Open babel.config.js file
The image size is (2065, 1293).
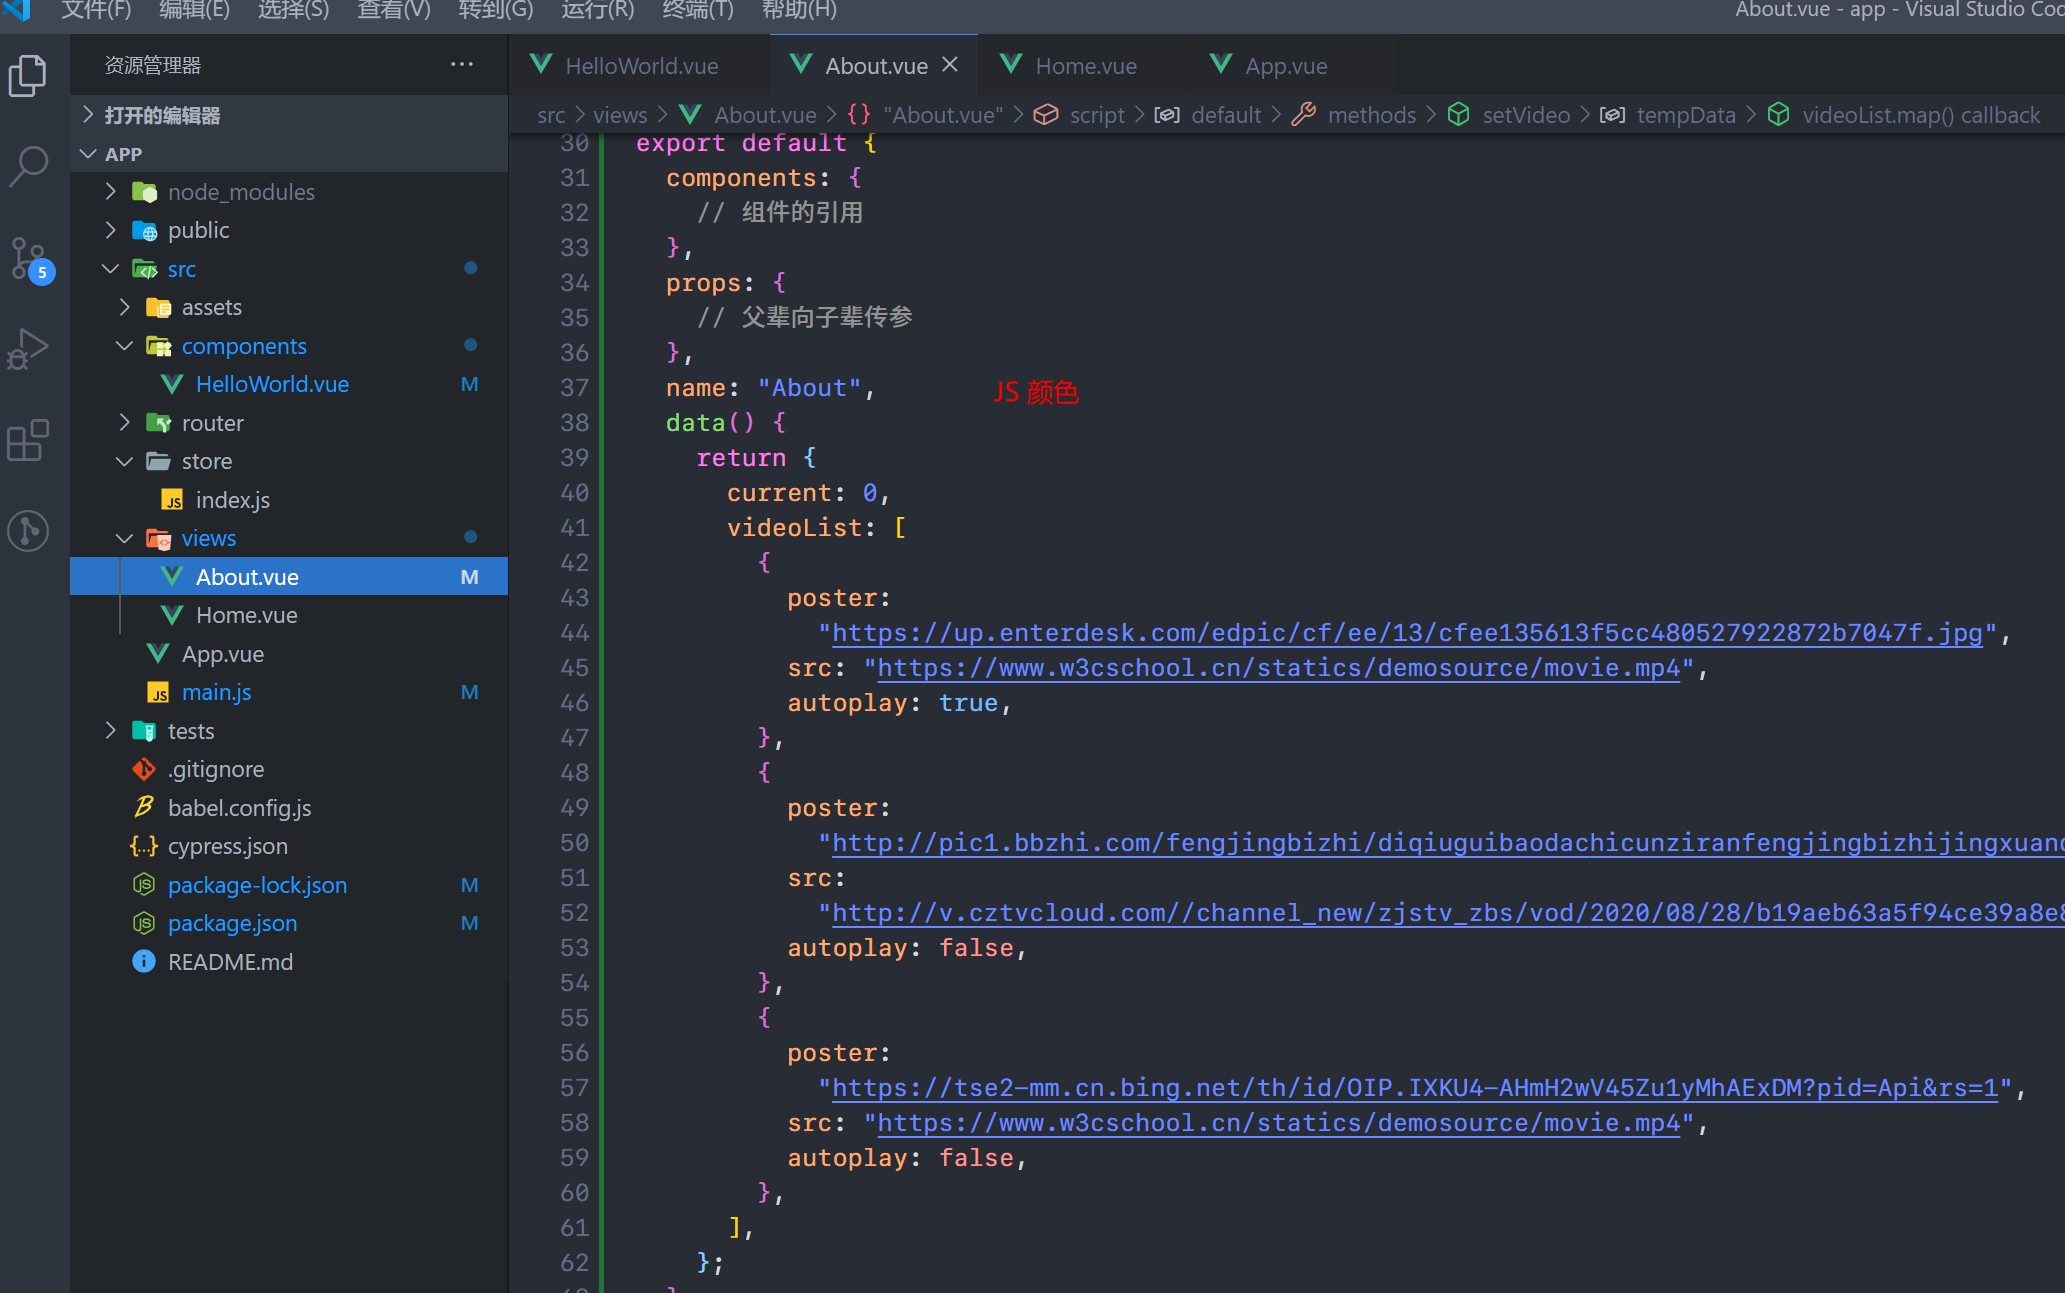[289, 808]
